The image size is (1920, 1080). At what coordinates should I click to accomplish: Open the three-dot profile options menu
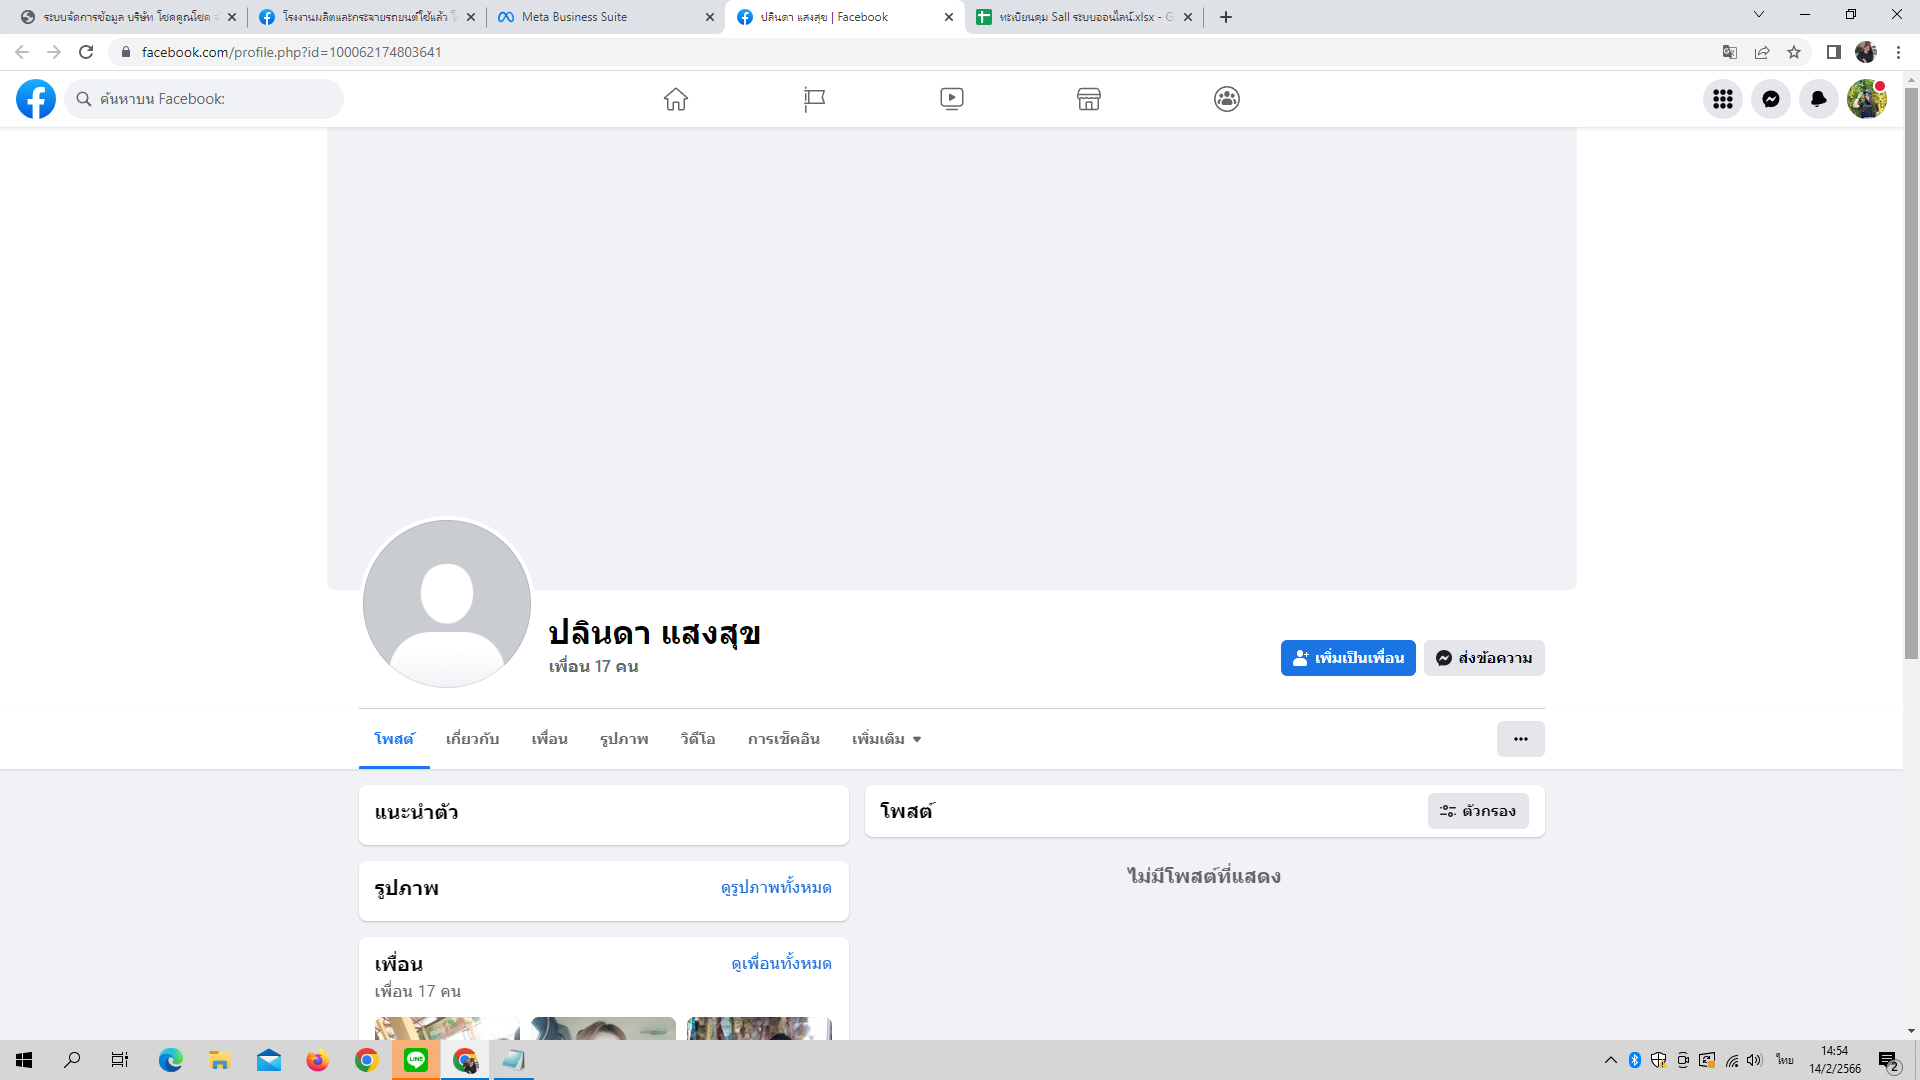[x=1520, y=739]
